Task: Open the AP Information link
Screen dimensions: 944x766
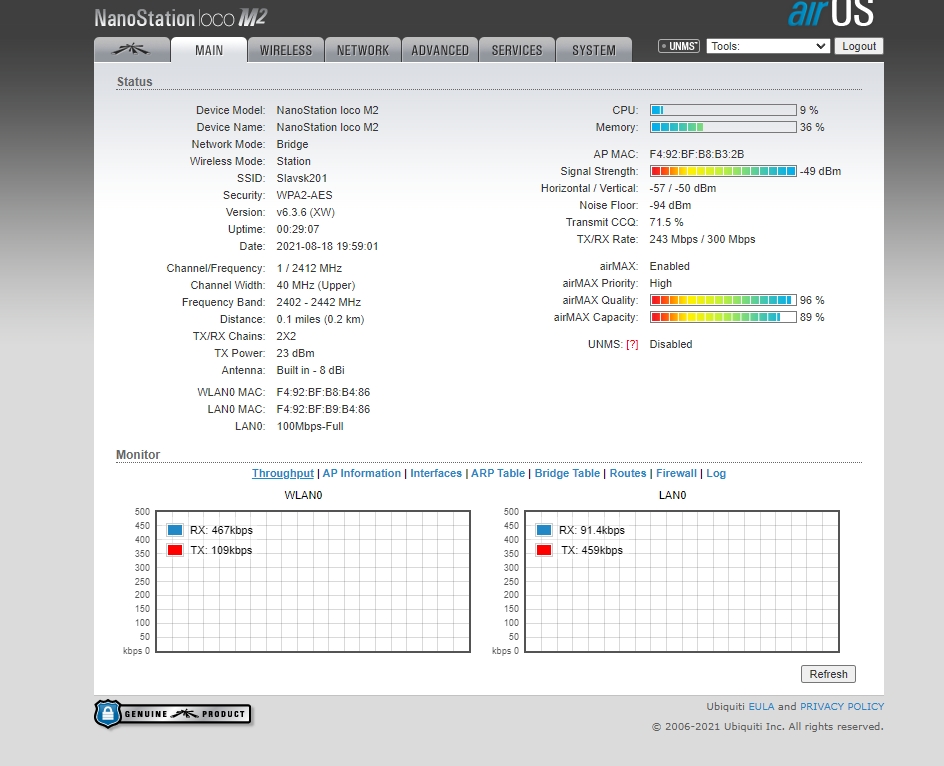Action: 362,473
